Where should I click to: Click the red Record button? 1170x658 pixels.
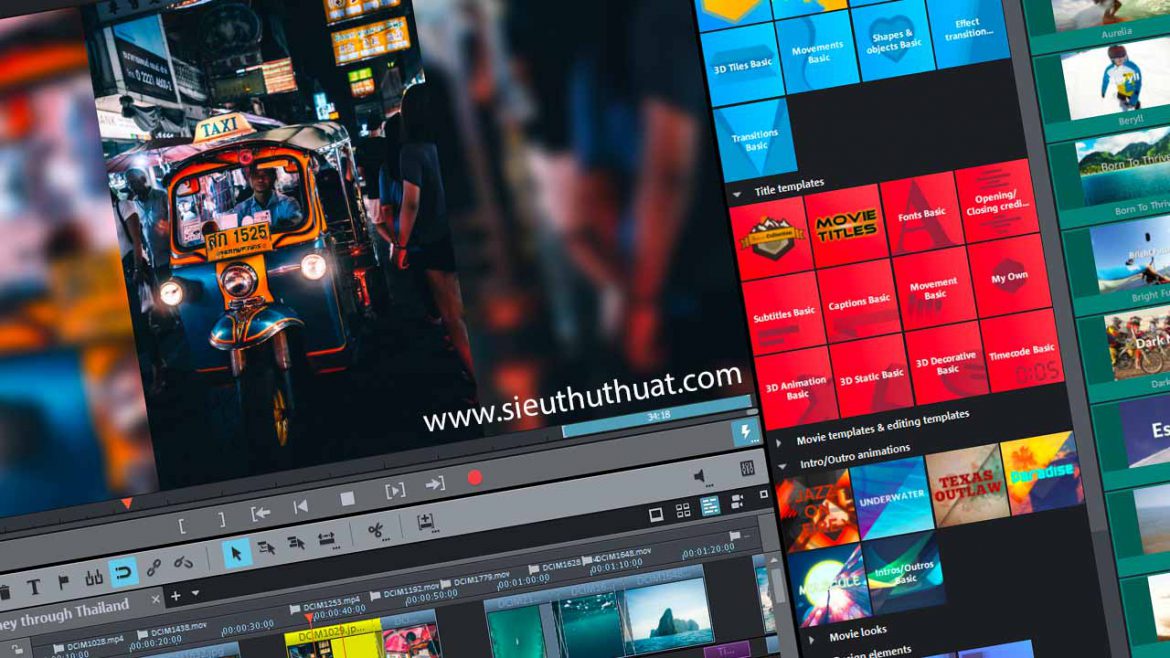point(474,478)
